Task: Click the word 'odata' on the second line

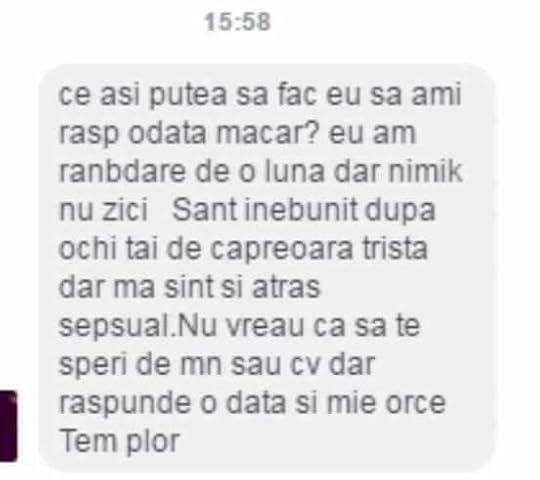Action: click(167, 133)
